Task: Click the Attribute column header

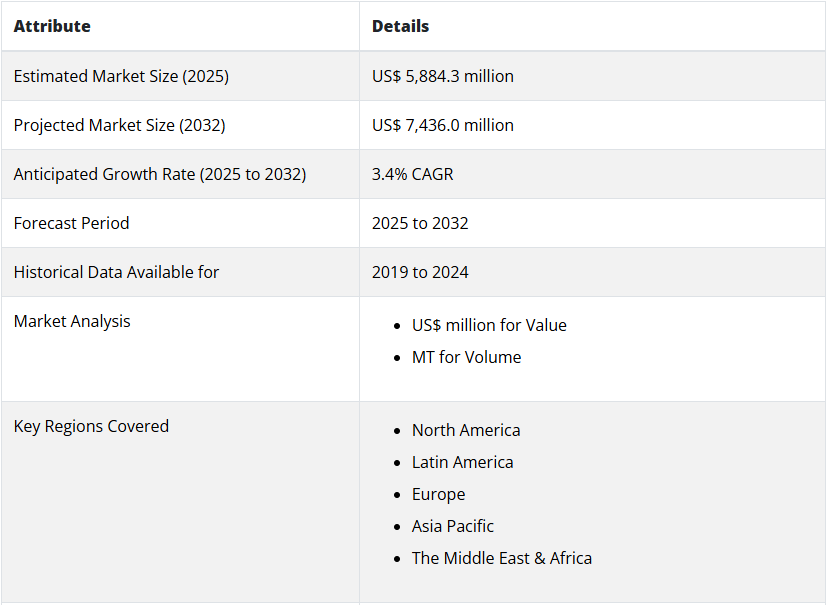Action: (x=52, y=26)
